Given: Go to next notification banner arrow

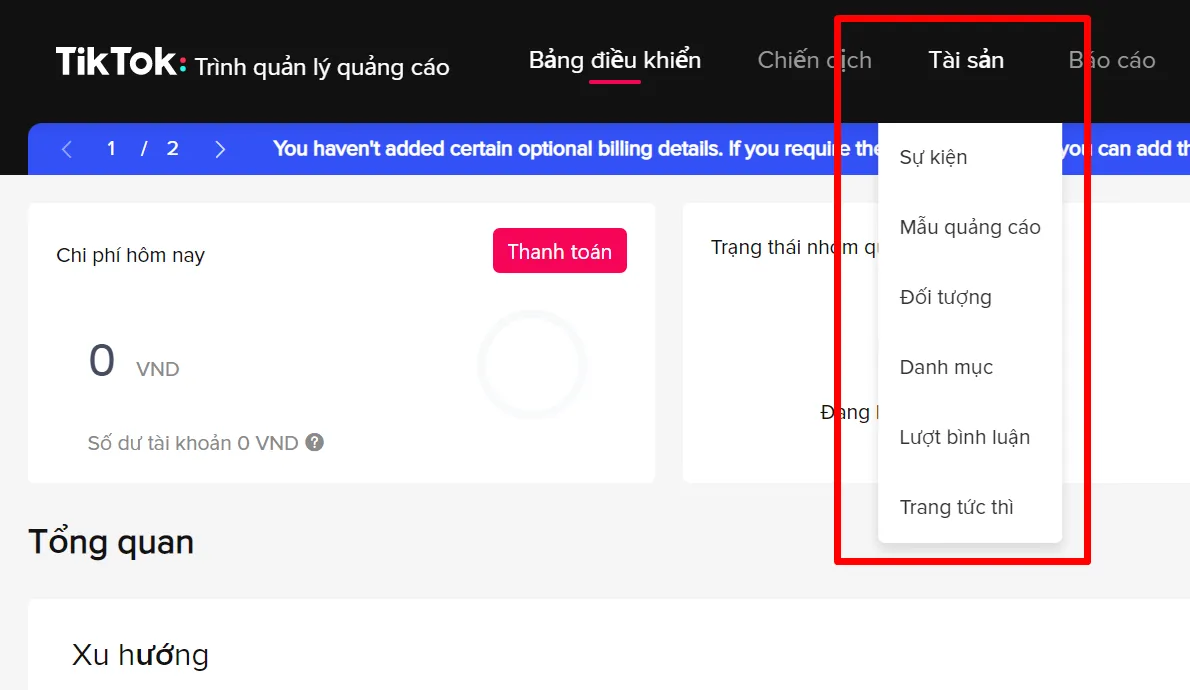Looking at the screenshot, I should tap(220, 149).
